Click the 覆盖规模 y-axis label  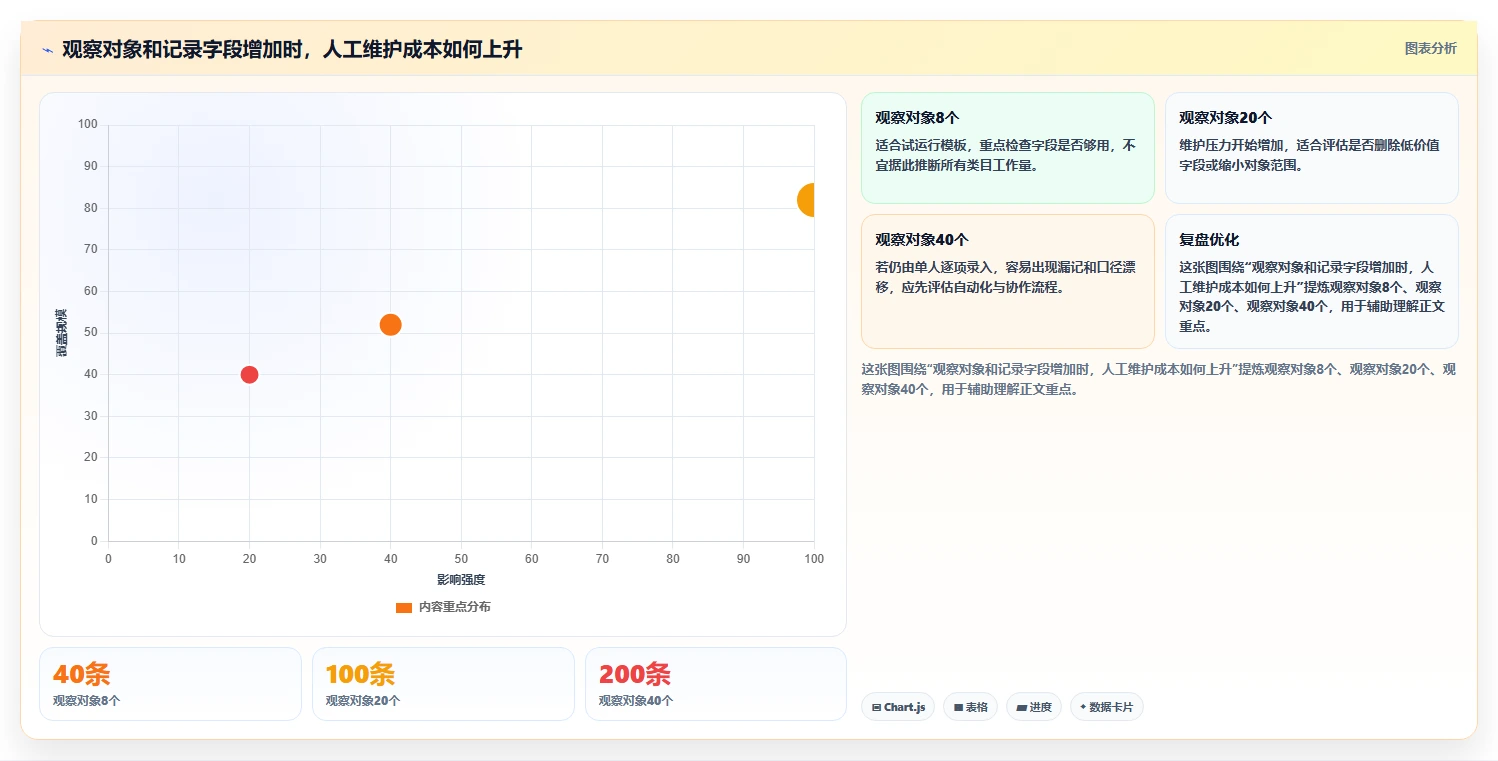[x=61, y=333]
